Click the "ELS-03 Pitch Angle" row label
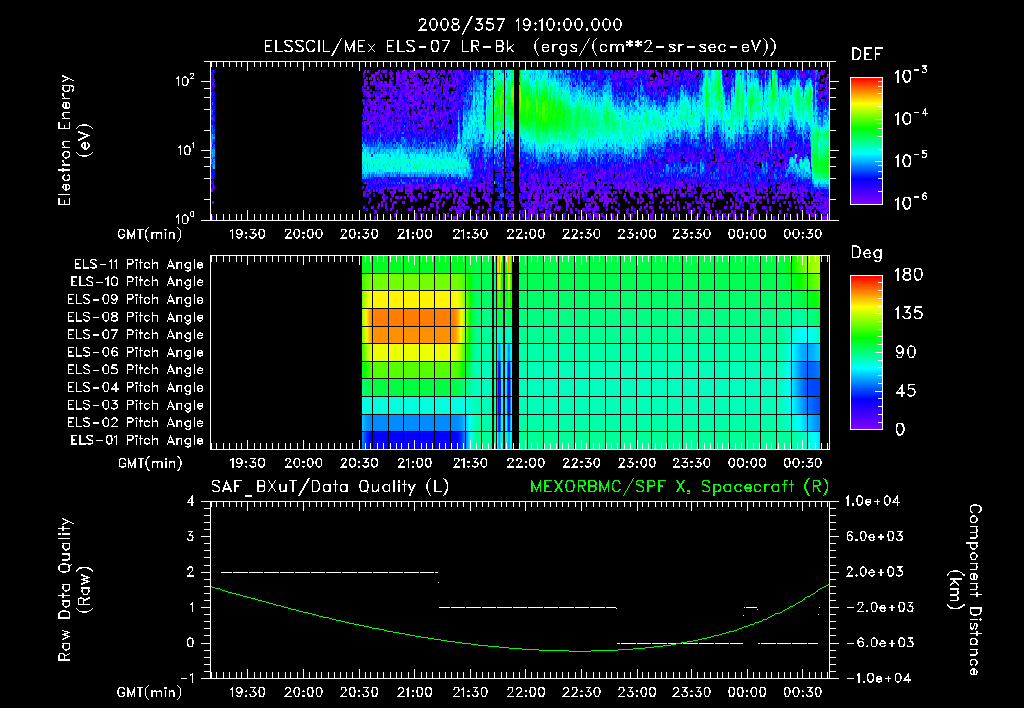 (x=135, y=406)
